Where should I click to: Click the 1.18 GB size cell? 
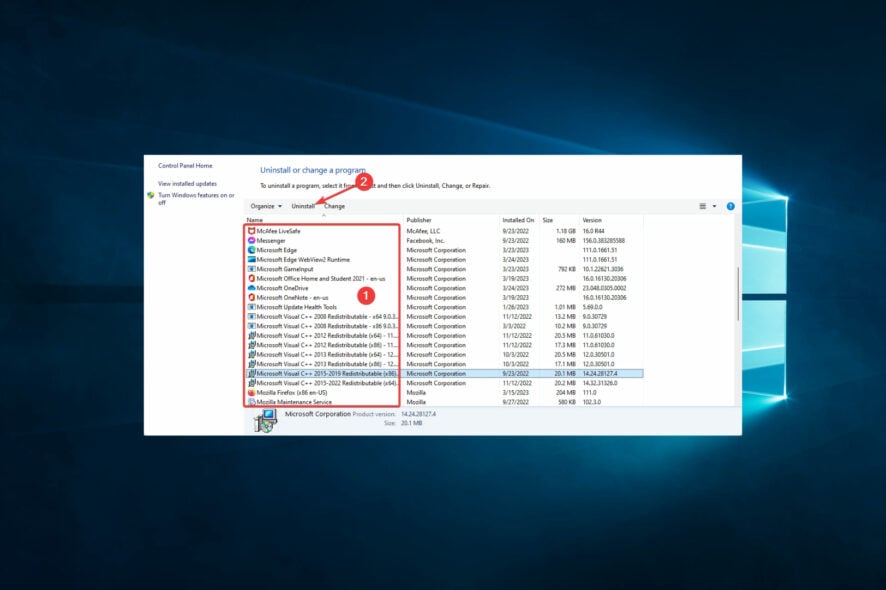[x=566, y=231]
